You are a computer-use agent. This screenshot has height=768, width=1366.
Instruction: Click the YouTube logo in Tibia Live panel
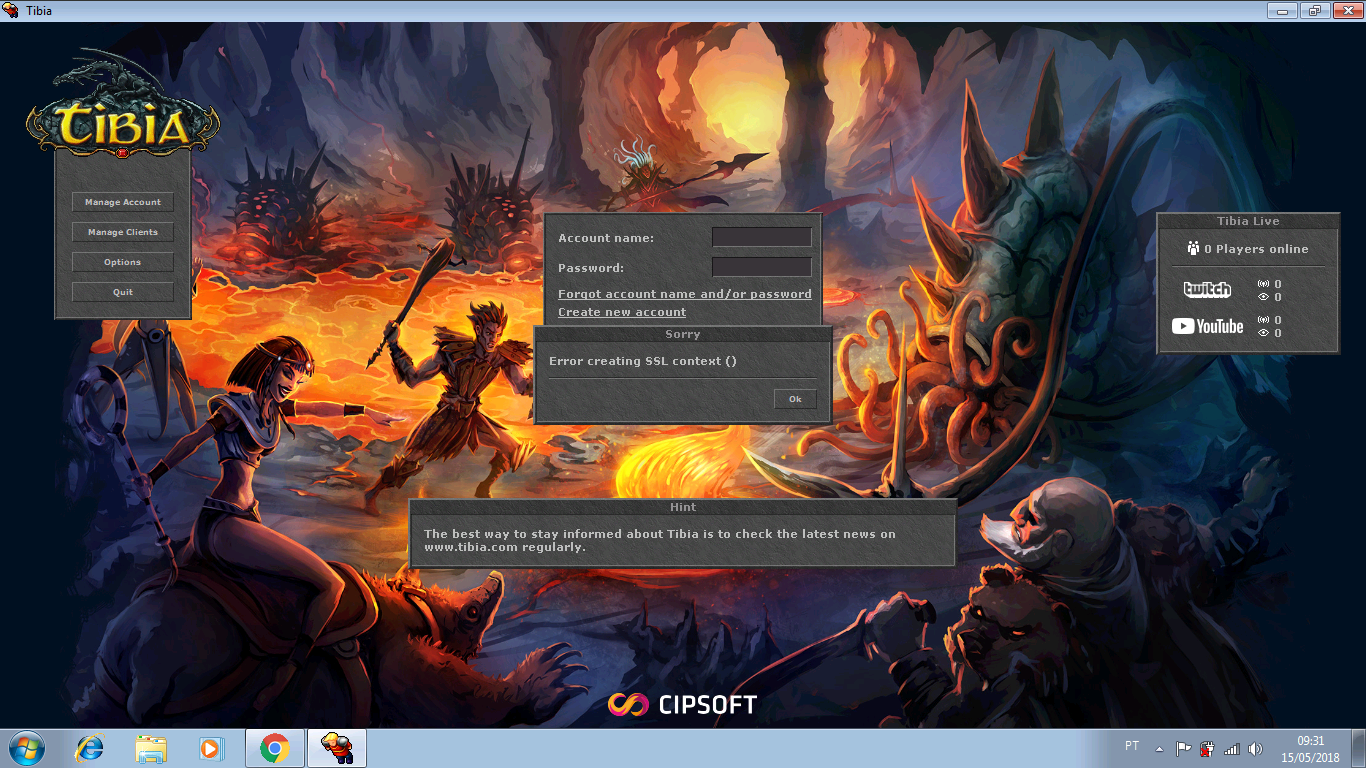coord(1207,326)
